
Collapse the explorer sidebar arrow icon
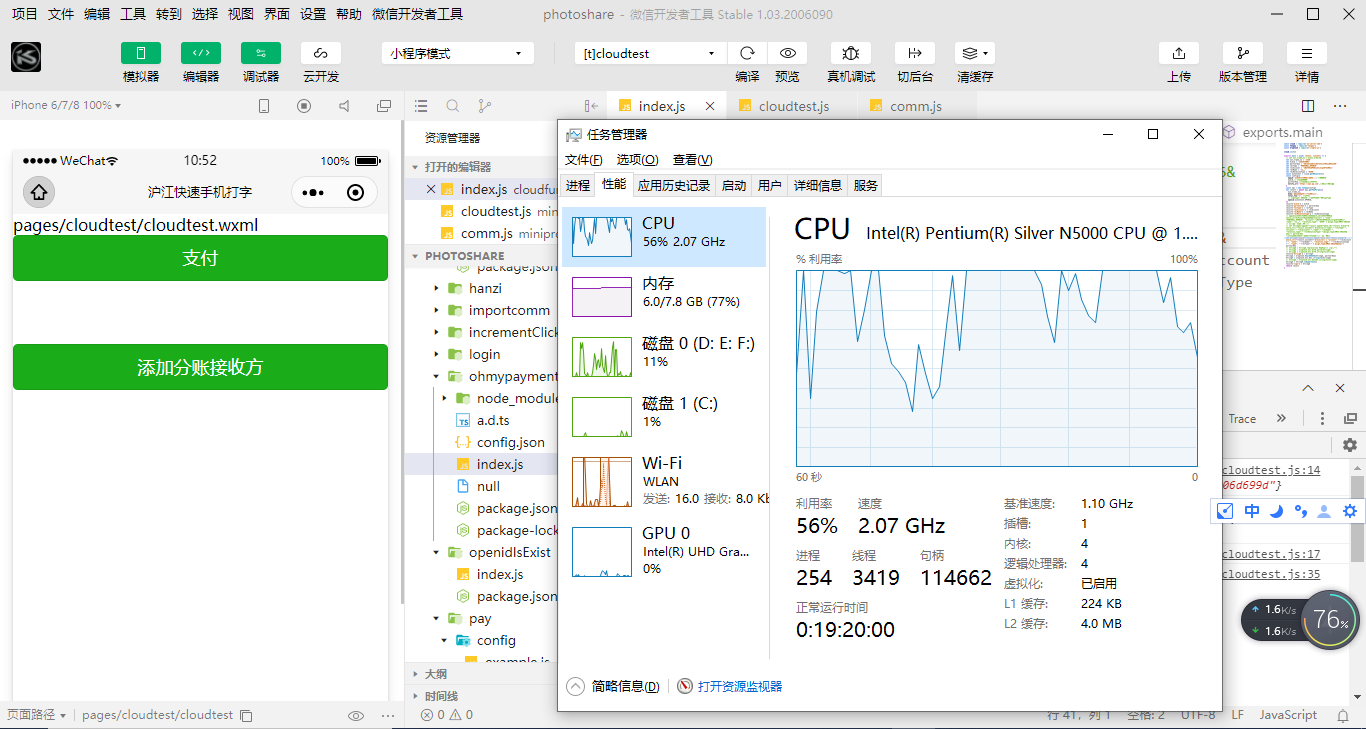coord(591,106)
